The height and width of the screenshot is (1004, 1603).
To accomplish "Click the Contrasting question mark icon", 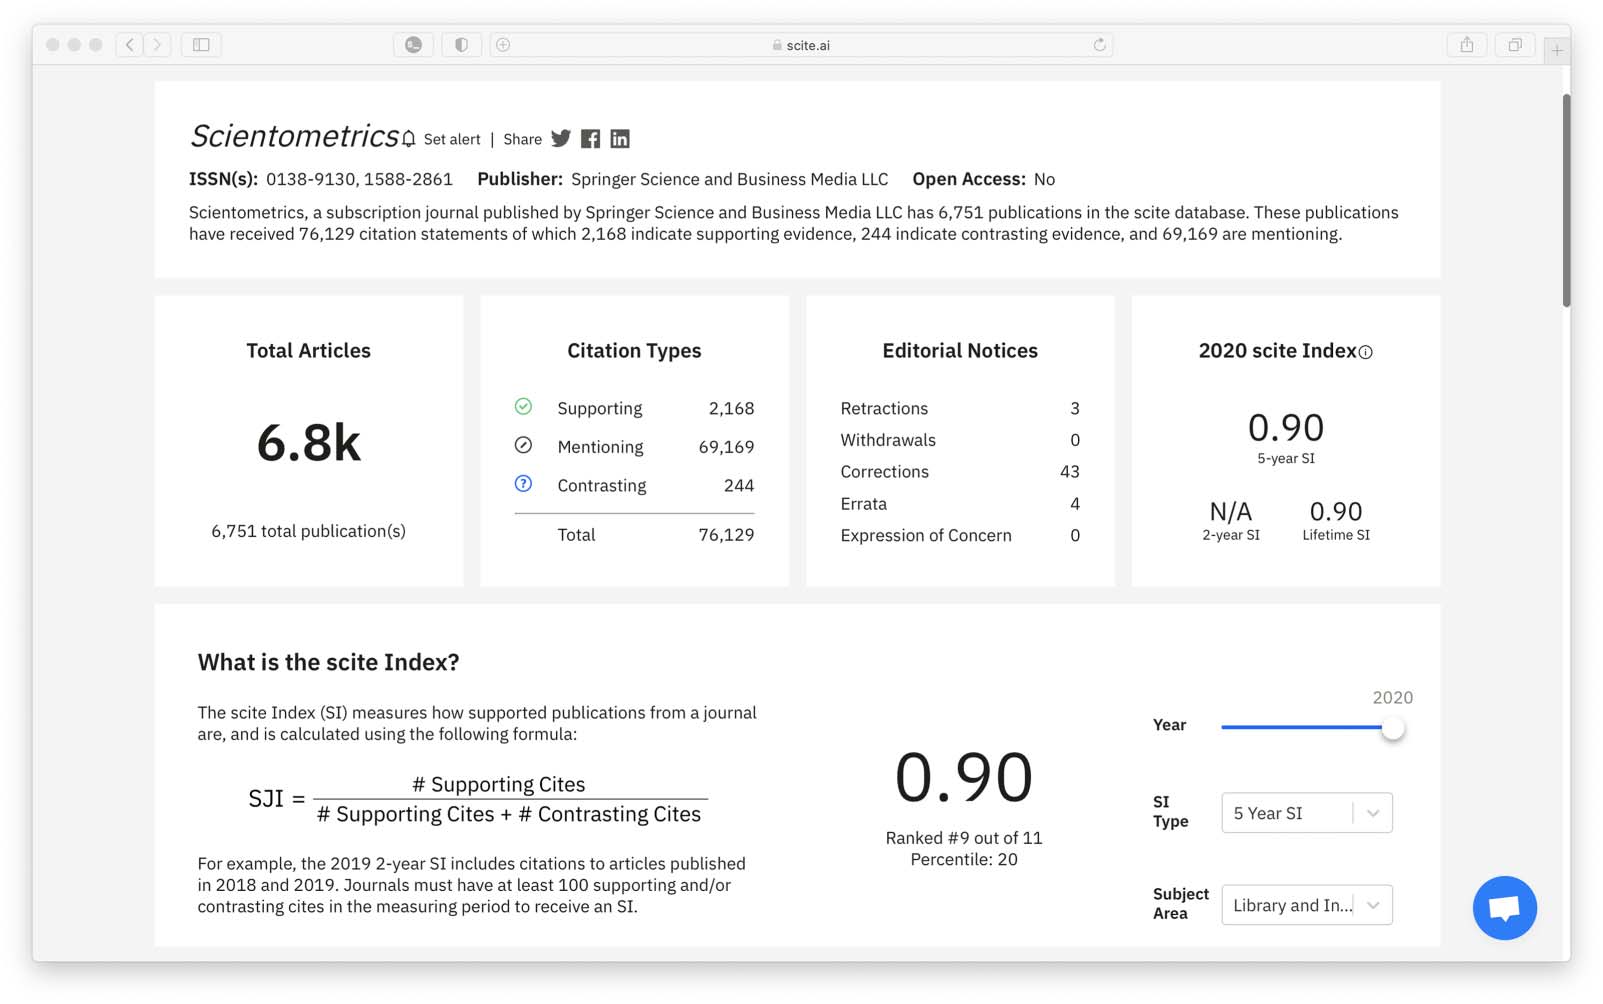I will click(523, 483).
